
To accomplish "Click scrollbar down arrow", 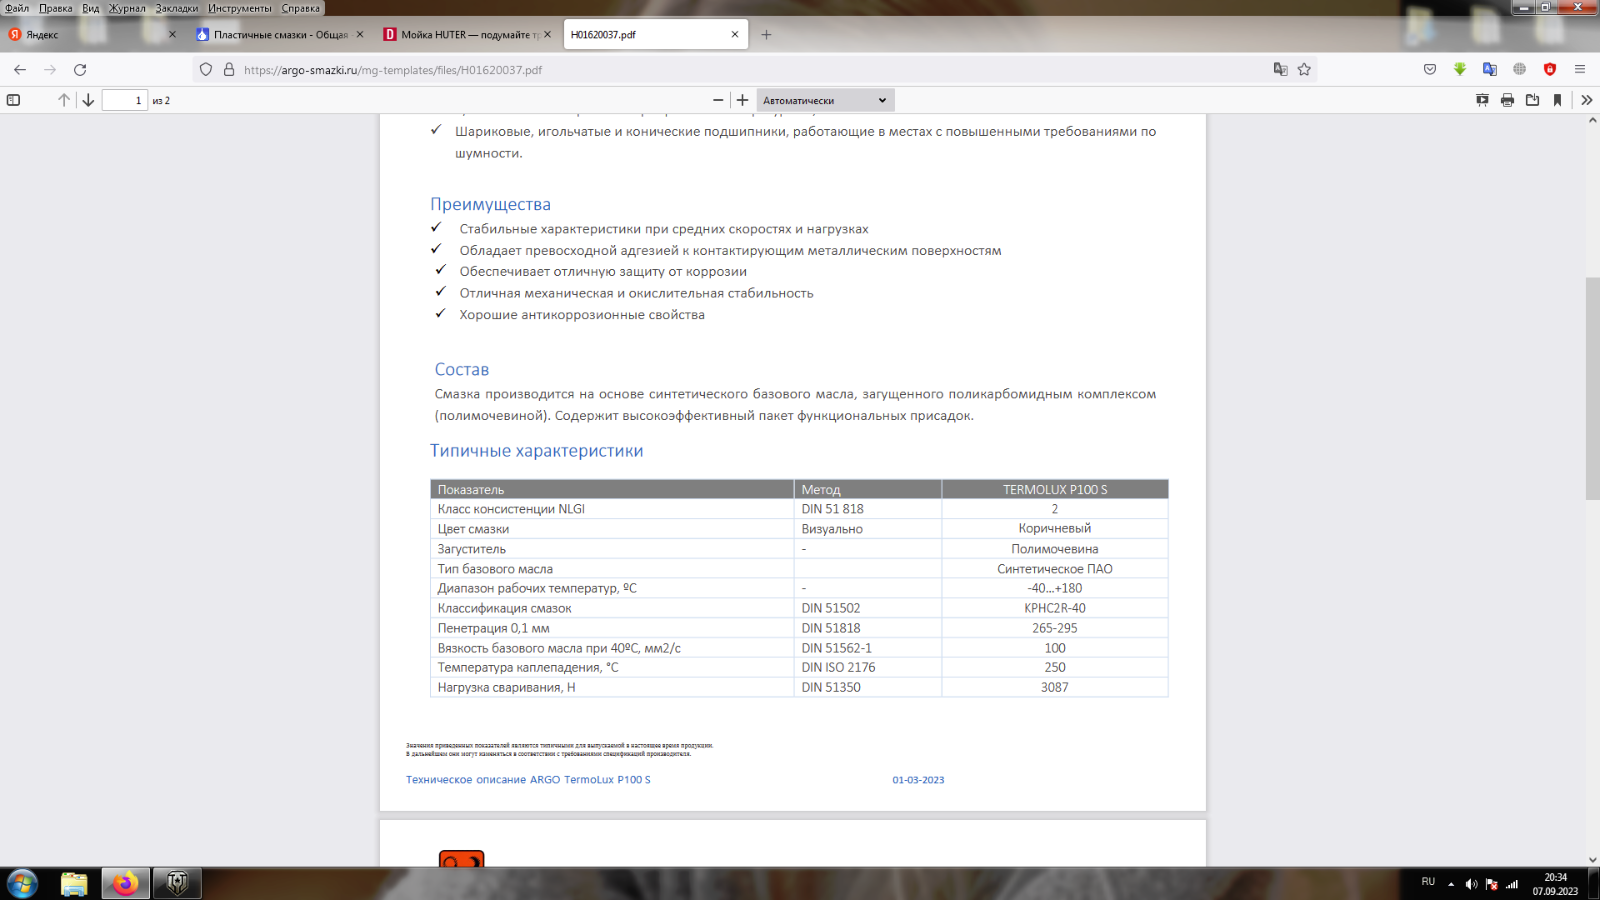I will [1592, 860].
